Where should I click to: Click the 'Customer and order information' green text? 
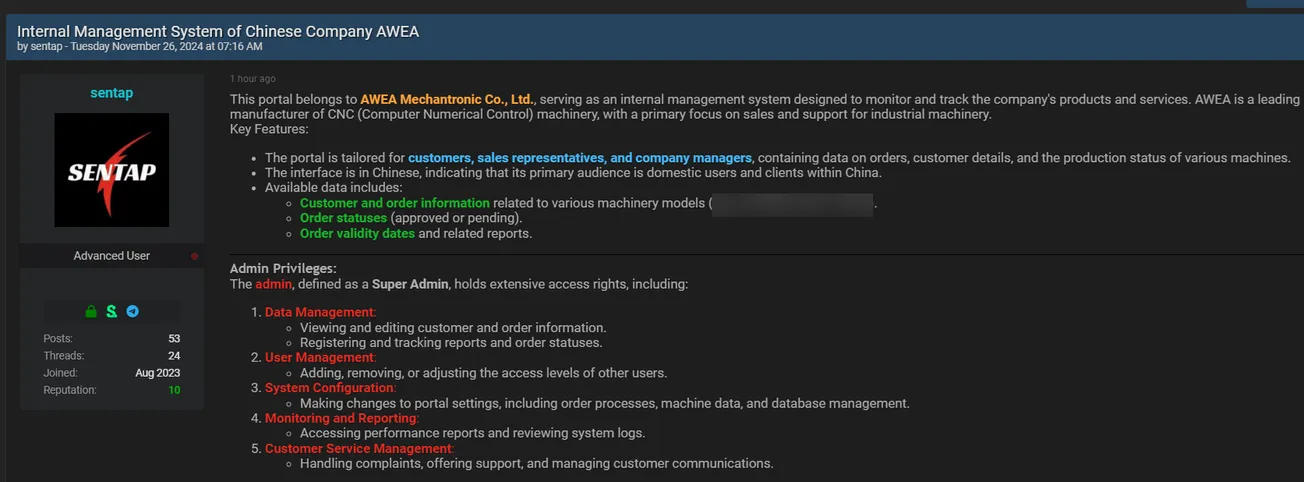coord(395,203)
